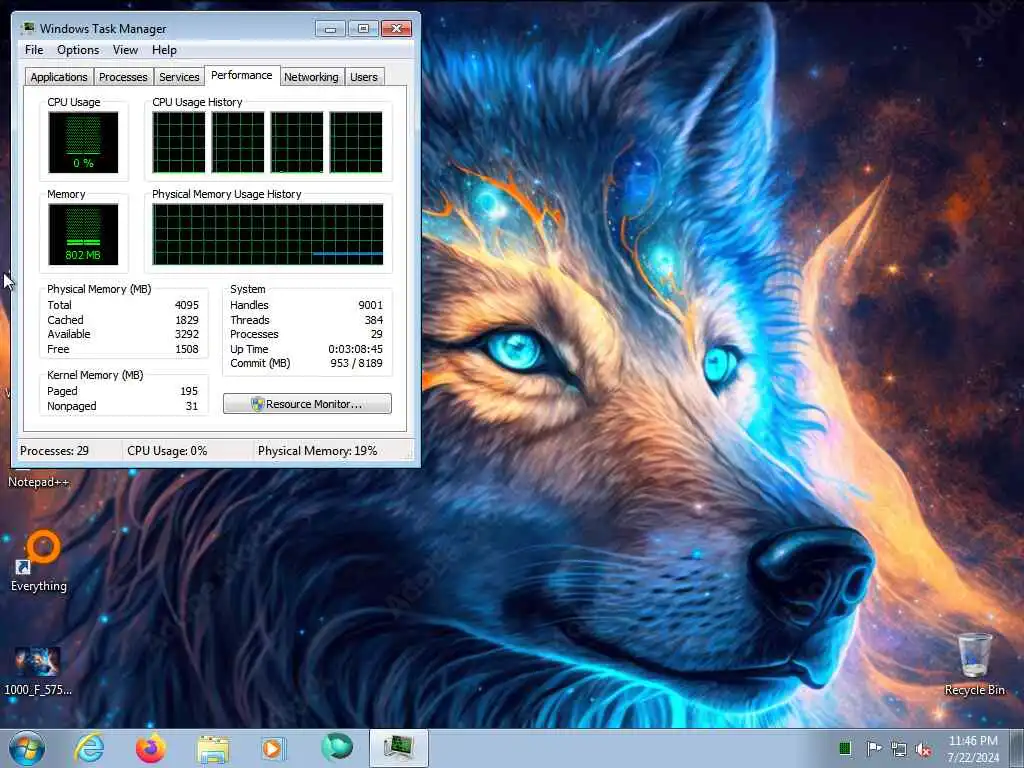The image size is (1024, 768).
Task: Click the CPU Usage 0 % gauge
Action: pos(83,142)
